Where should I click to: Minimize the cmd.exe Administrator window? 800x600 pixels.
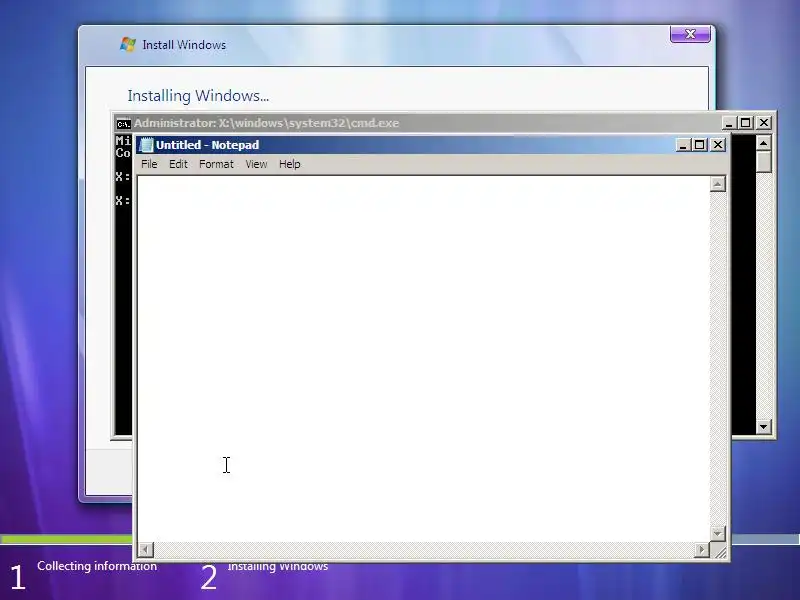pyautogui.click(x=729, y=123)
